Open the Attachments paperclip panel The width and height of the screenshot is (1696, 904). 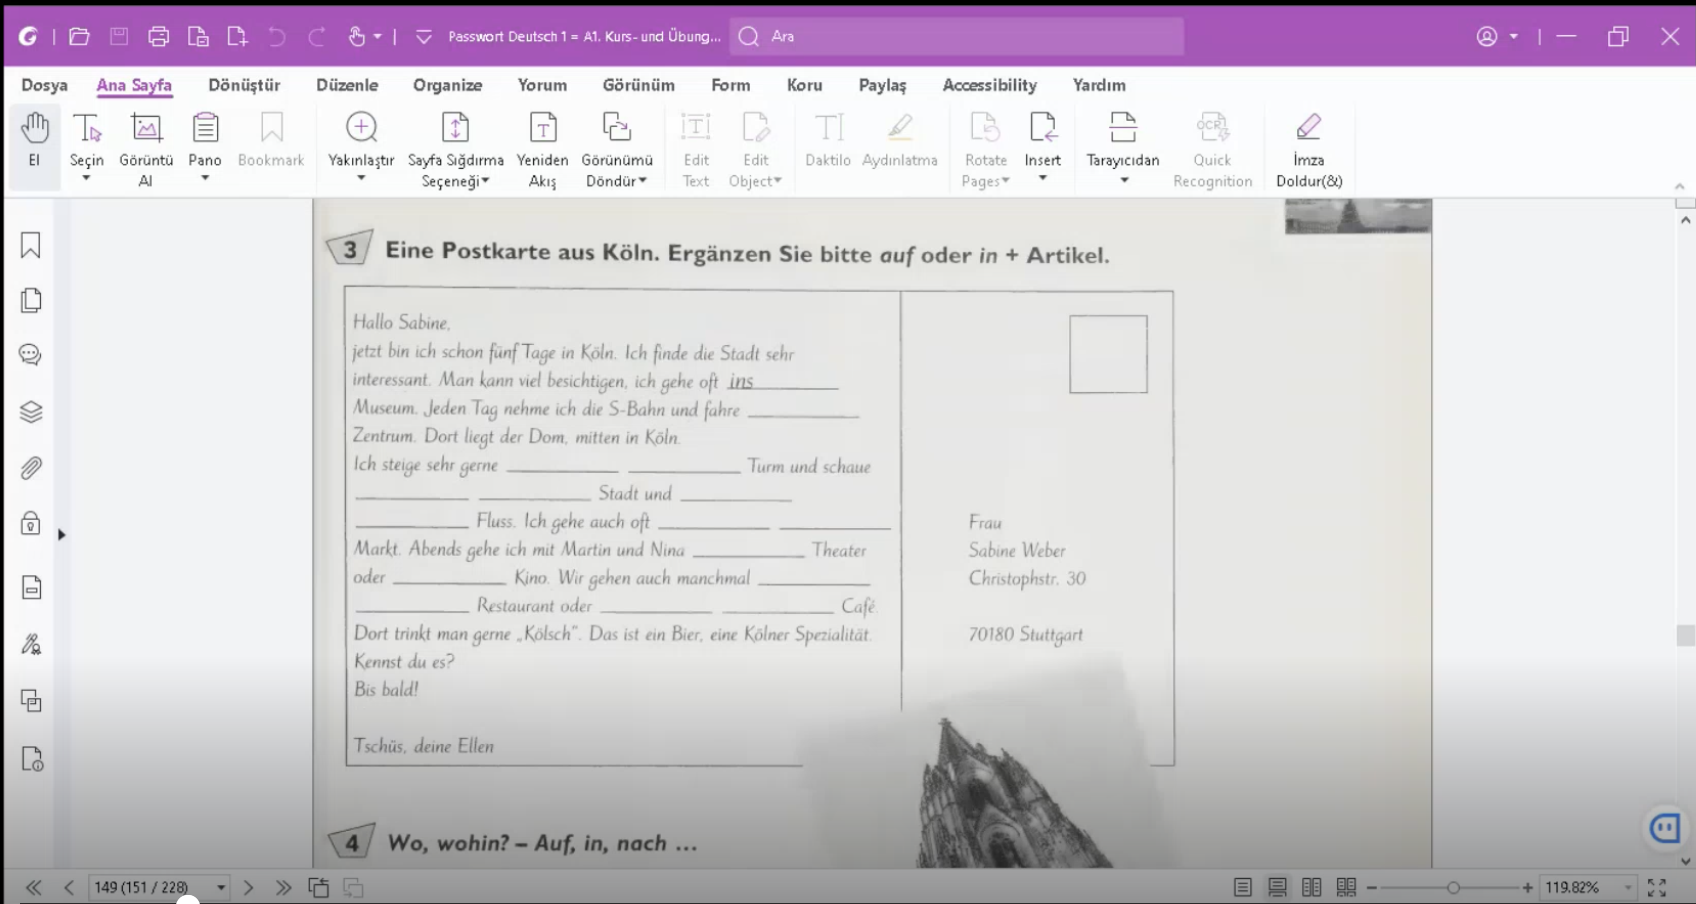tap(31, 468)
